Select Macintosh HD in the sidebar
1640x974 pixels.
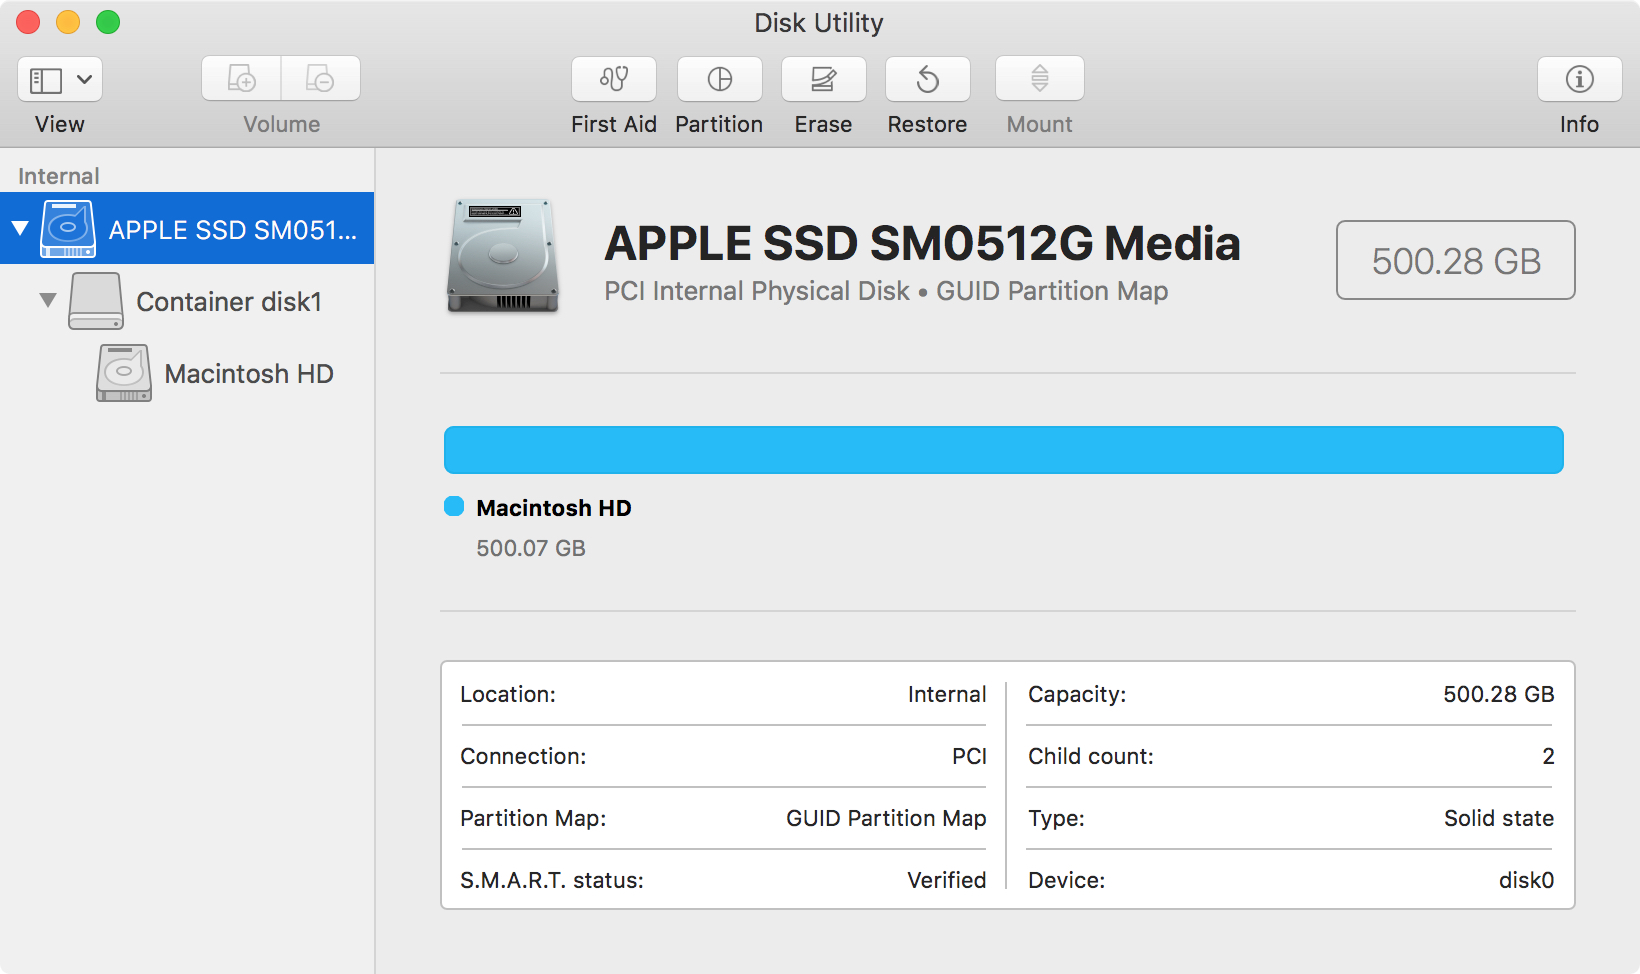click(247, 373)
